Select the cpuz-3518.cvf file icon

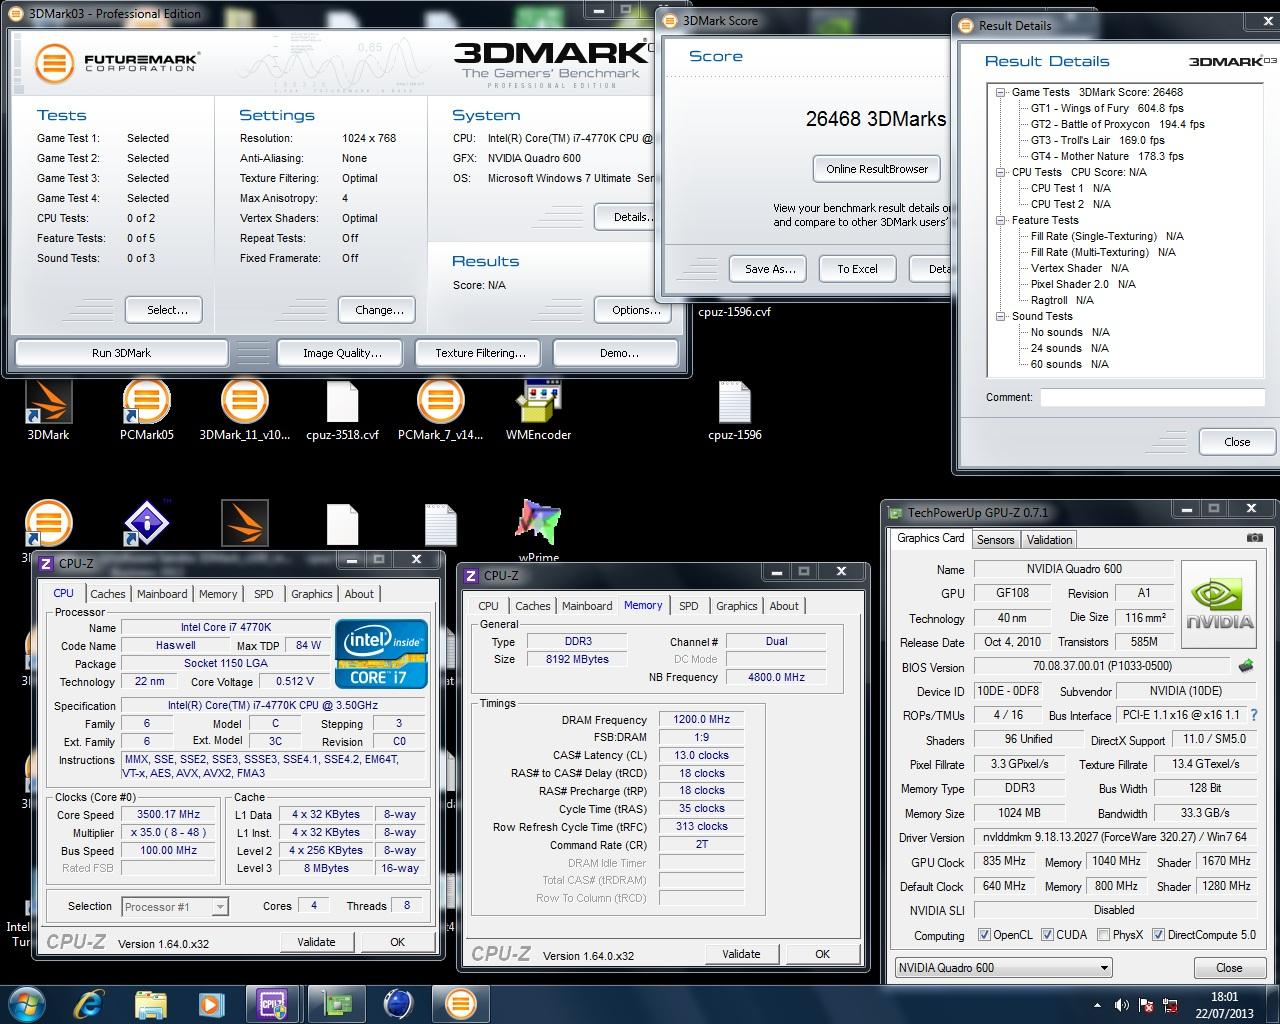(342, 410)
